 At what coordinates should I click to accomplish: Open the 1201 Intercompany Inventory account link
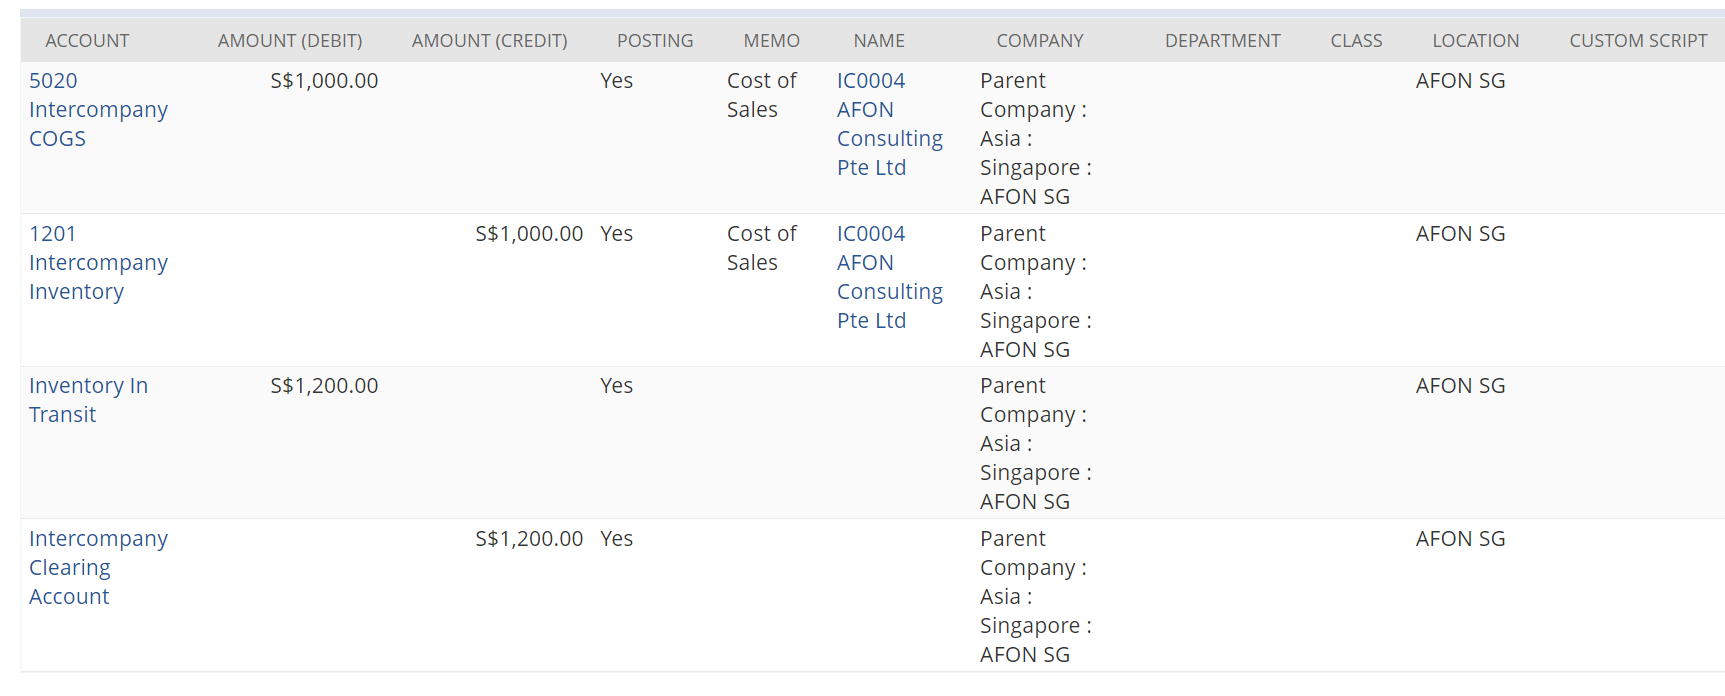(98, 263)
